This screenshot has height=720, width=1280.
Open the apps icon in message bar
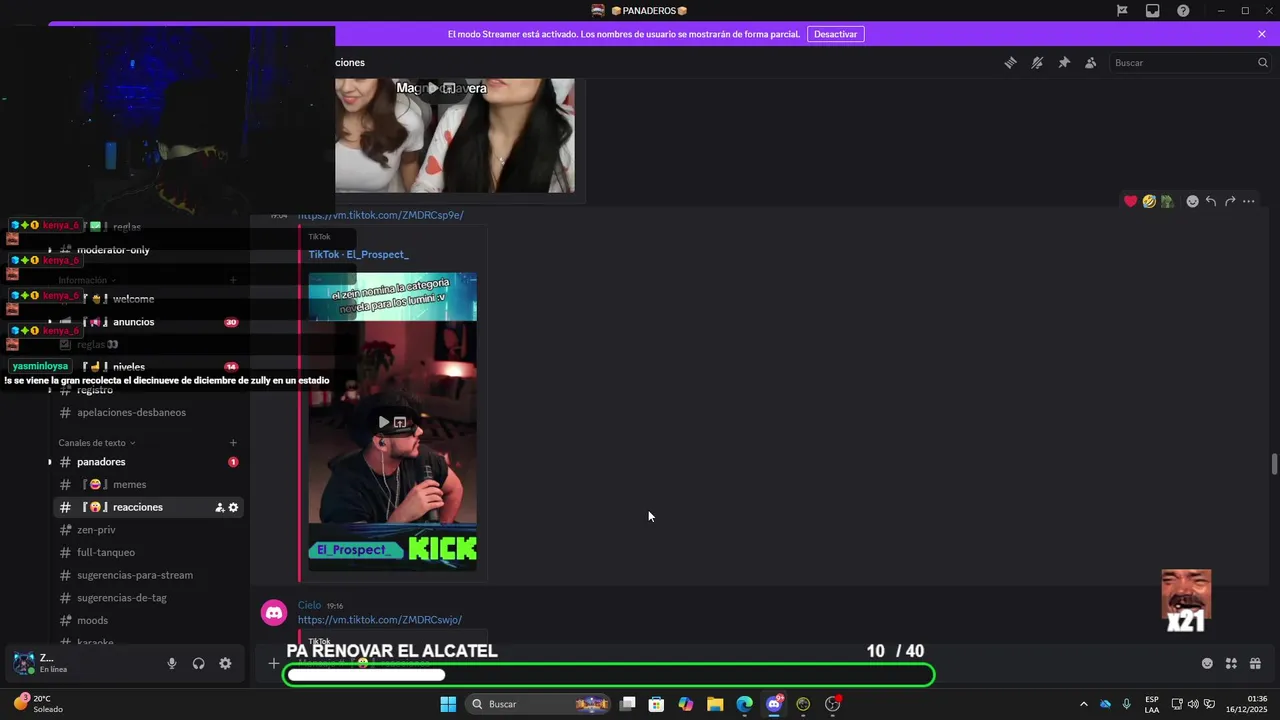[x=1231, y=663]
